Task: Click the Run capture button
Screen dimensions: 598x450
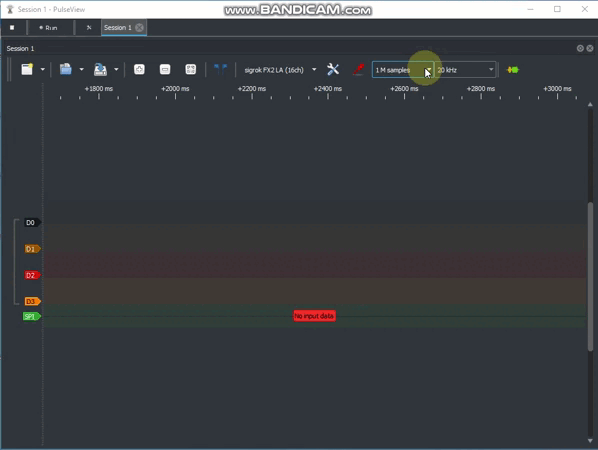Action: point(48,28)
